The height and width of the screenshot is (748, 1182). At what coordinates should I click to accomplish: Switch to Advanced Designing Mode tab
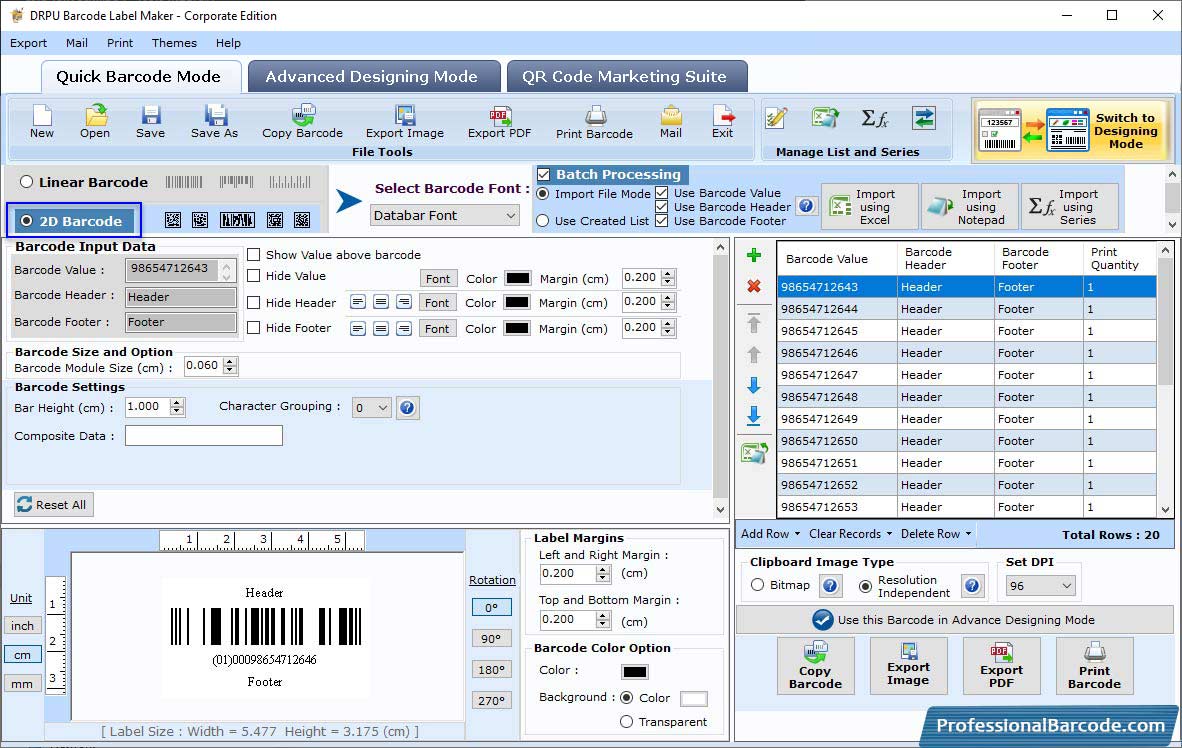click(x=372, y=77)
